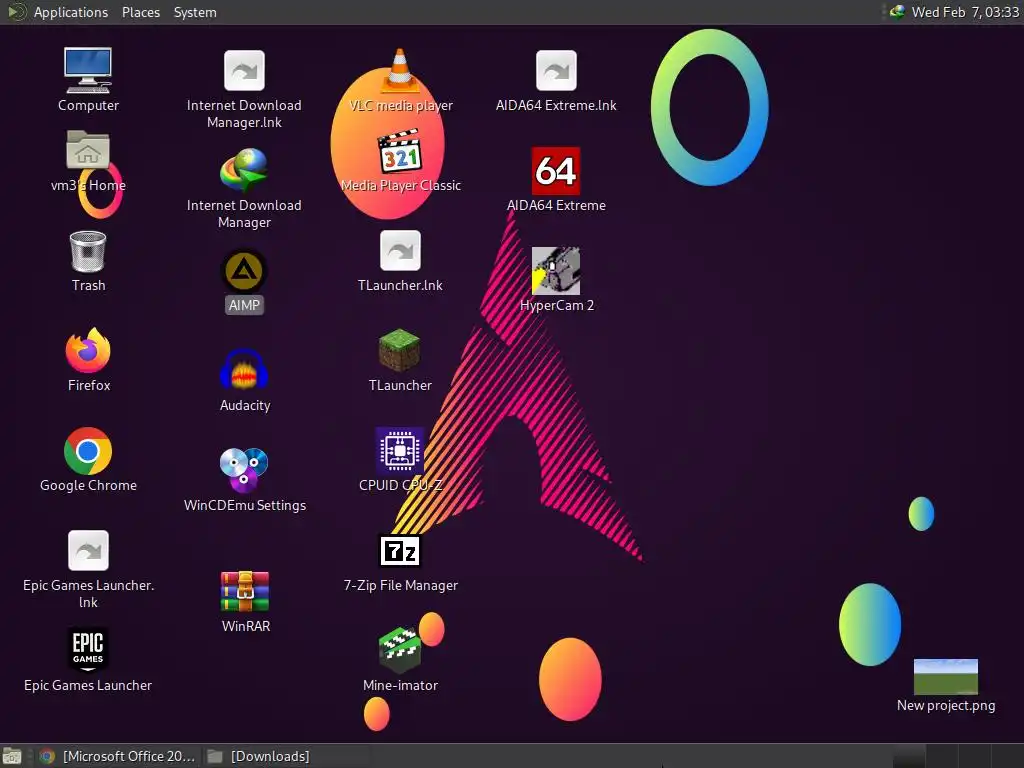Open the New project.png thumbnail
The height and width of the screenshot is (768, 1024).
946,677
